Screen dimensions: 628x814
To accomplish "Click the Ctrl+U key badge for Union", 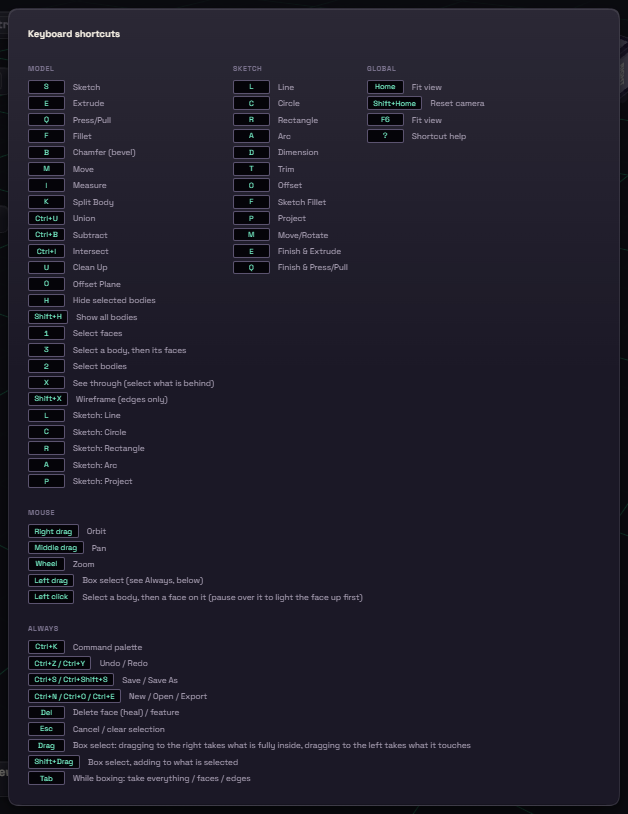I will 46,218.
